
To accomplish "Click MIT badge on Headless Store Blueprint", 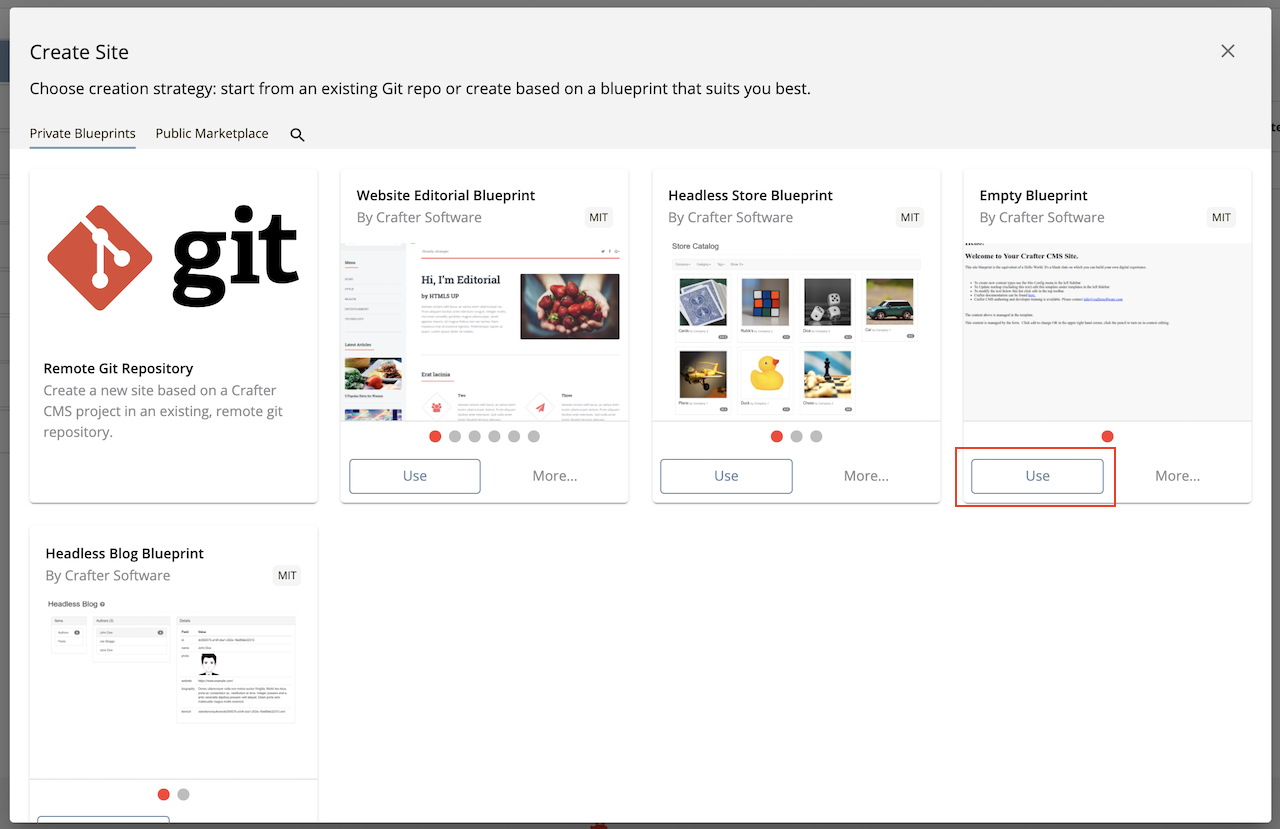I will [910, 217].
